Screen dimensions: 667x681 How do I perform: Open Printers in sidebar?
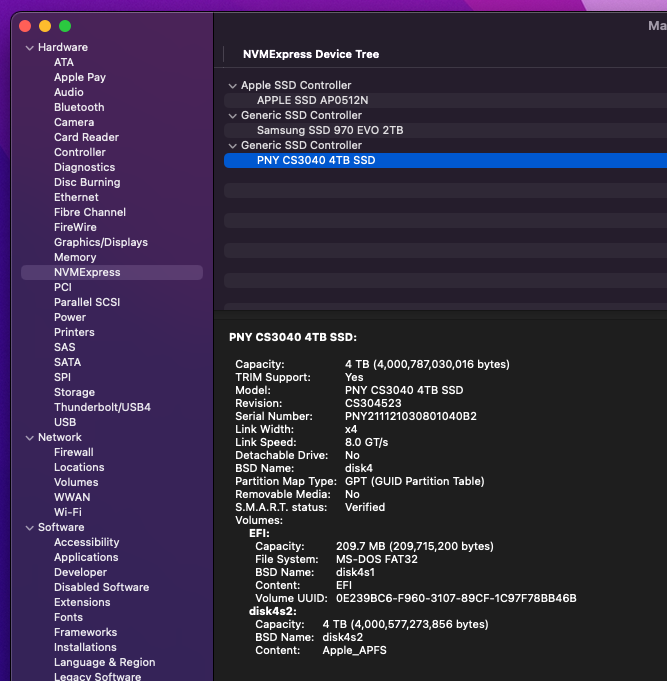pyautogui.click(x=74, y=332)
